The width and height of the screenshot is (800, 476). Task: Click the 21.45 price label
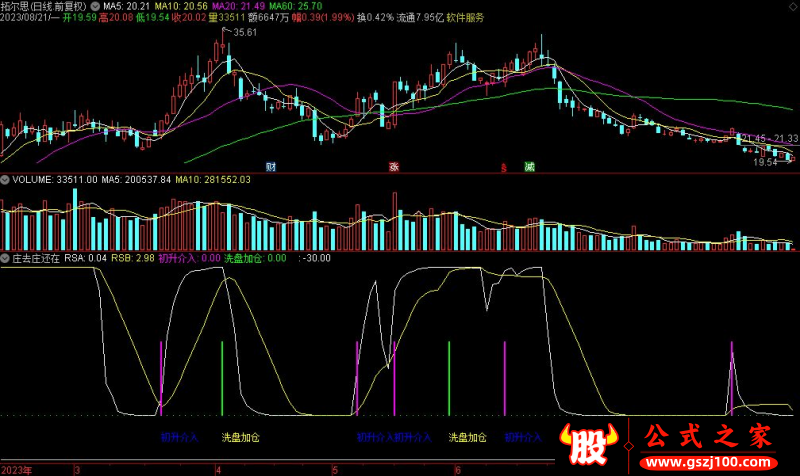coord(753,139)
